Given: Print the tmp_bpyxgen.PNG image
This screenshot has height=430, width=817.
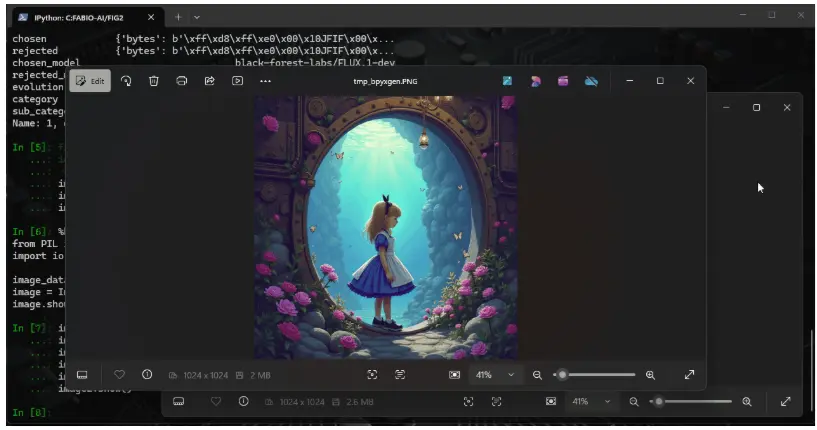Looking at the screenshot, I should coord(182,81).
